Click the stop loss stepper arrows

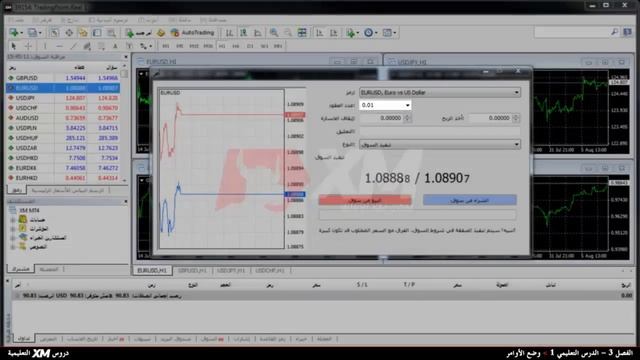(407, 118)
